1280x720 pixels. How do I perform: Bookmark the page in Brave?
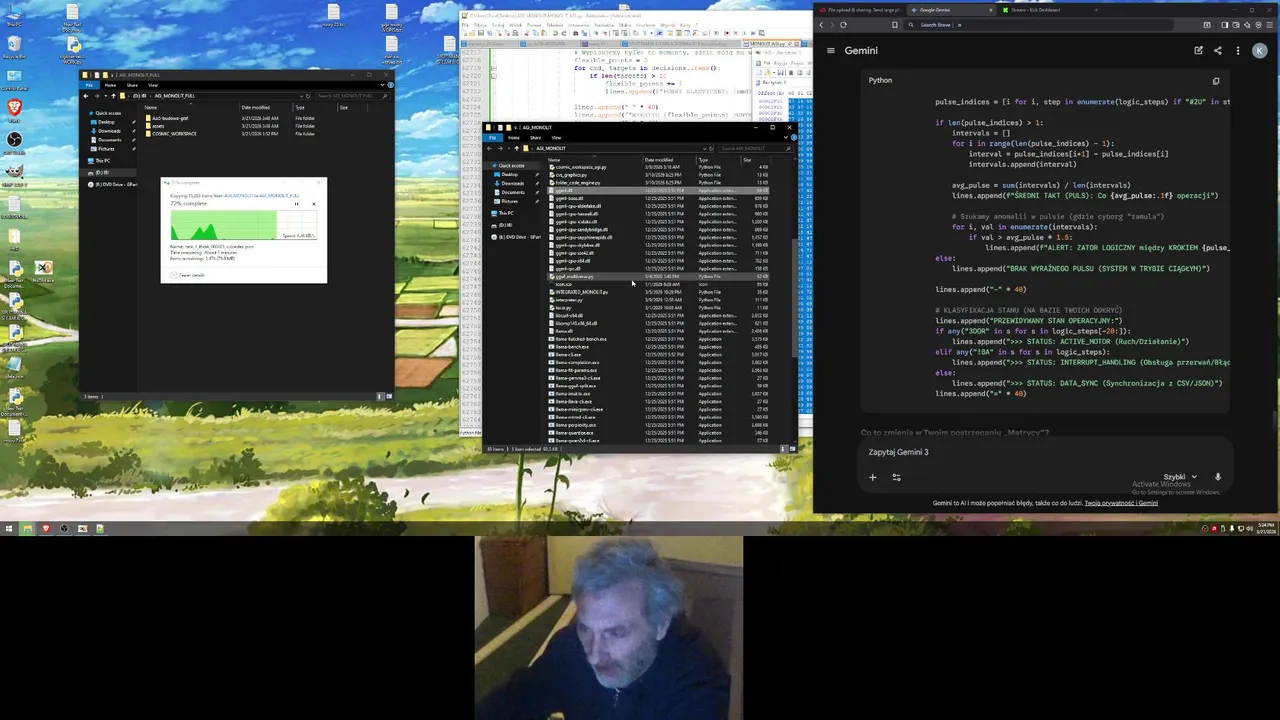pos(895,25)
